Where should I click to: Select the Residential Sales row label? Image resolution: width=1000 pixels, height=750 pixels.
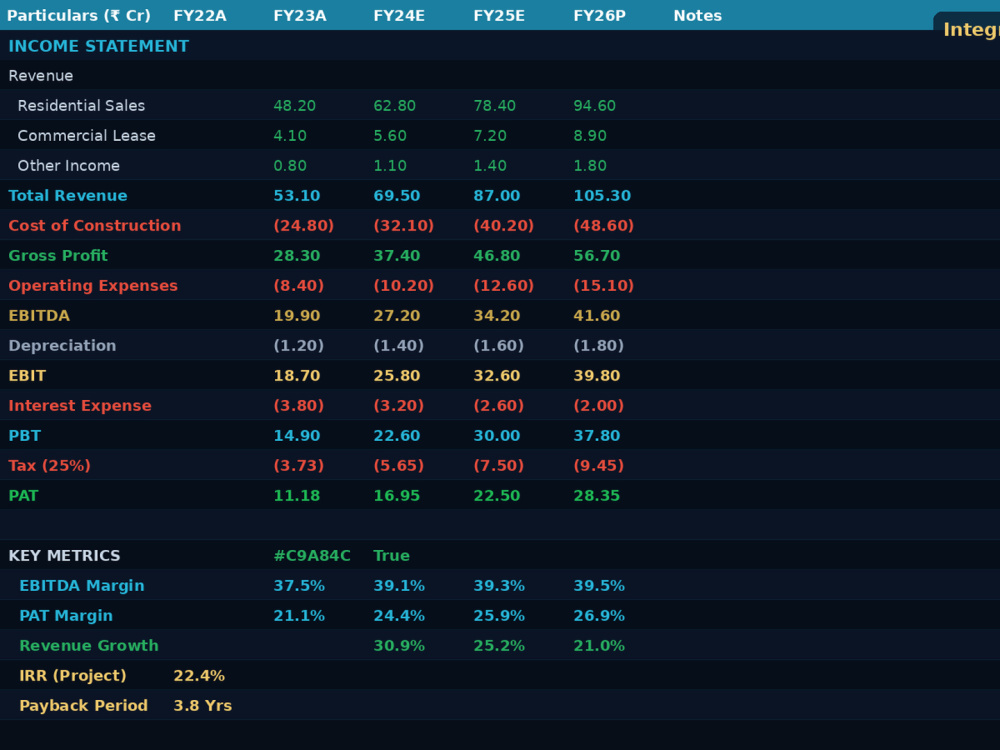pos(82,106)
